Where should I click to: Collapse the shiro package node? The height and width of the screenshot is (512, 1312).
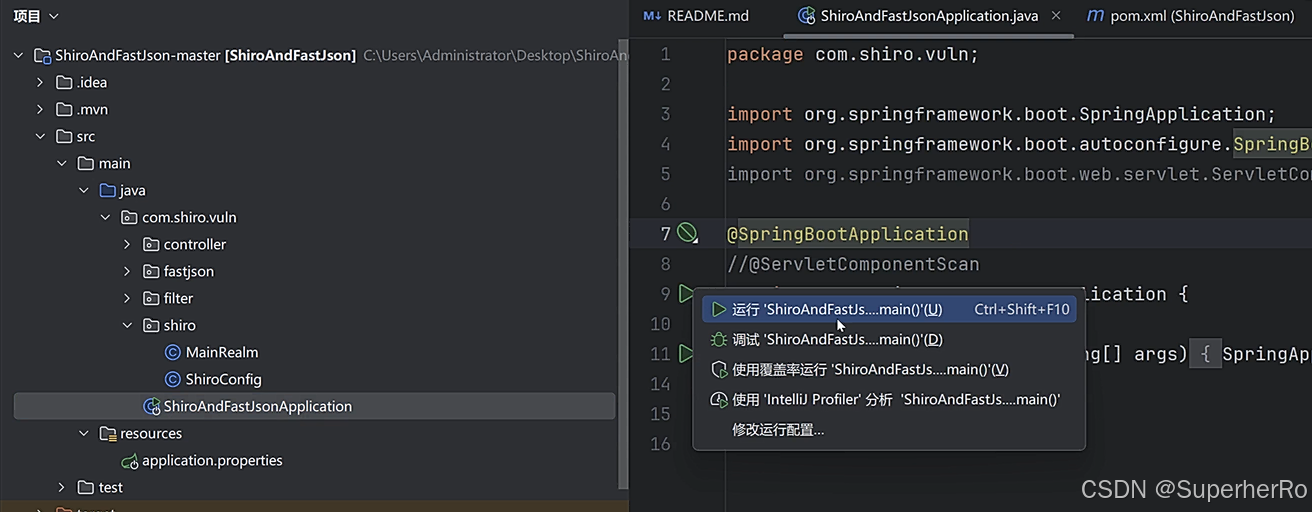[127, 325]
